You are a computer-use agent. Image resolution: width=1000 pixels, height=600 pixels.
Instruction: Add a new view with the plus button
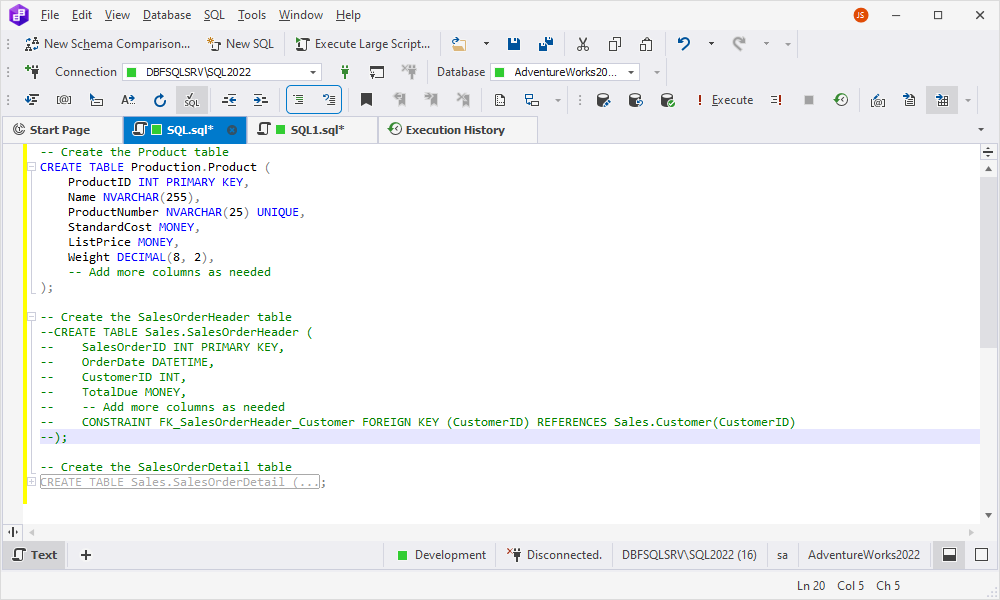pyautogui.click(x=86, y=555)
